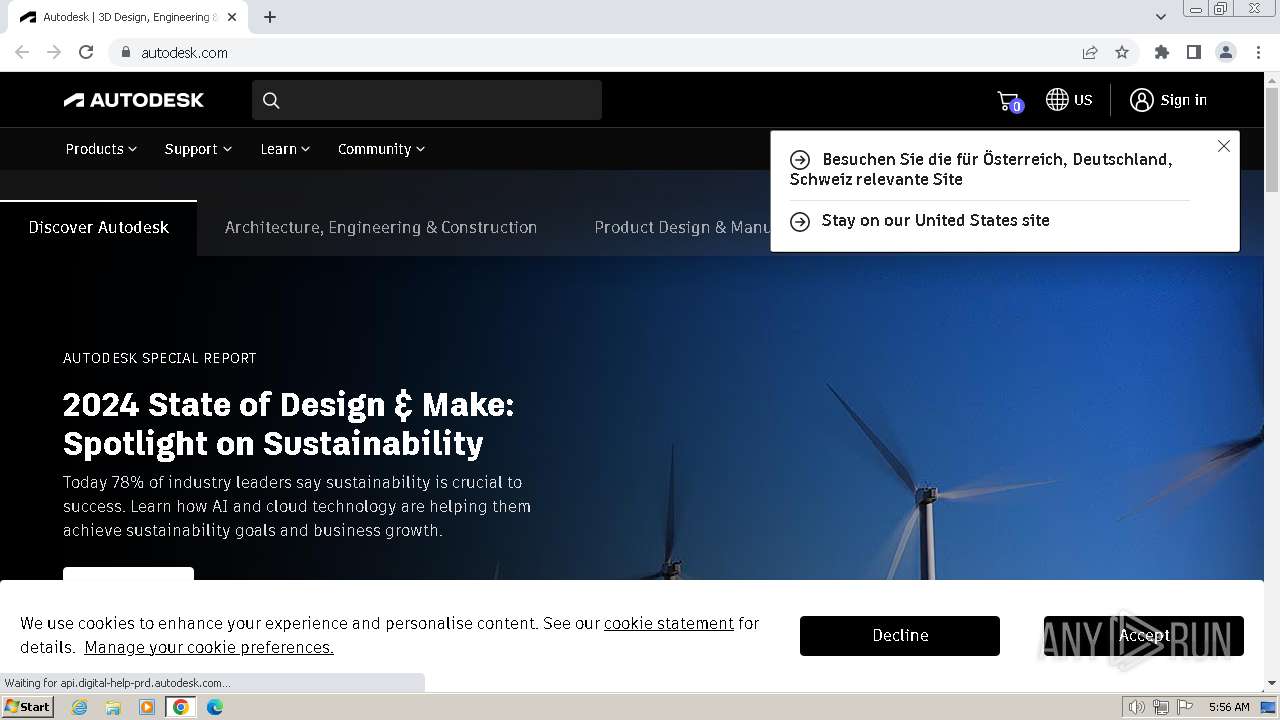Viewport: 1280px width, 720px height.
Task: Expand the Products menu
Action: (x=101, y=149)
